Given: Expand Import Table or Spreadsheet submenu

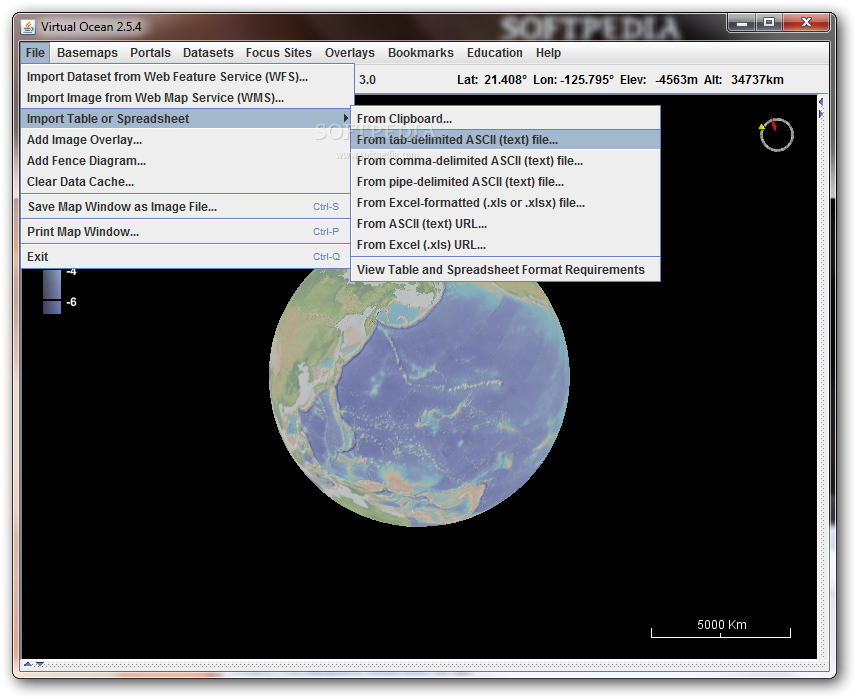Looking at the screenshot, I should pyautogui.click(x=187, y=119).
